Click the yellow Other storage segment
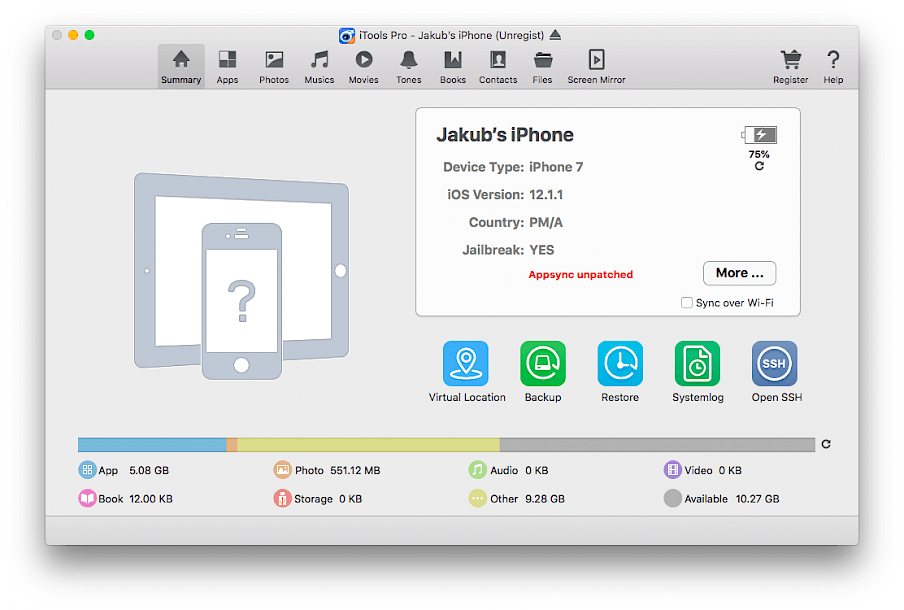904x610 pixels. tap(368, 445)
